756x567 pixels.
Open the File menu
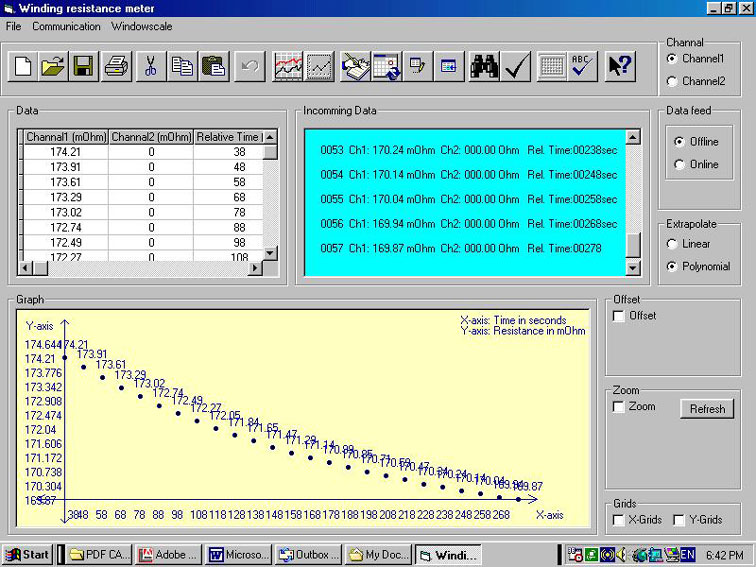pos(14,27)
